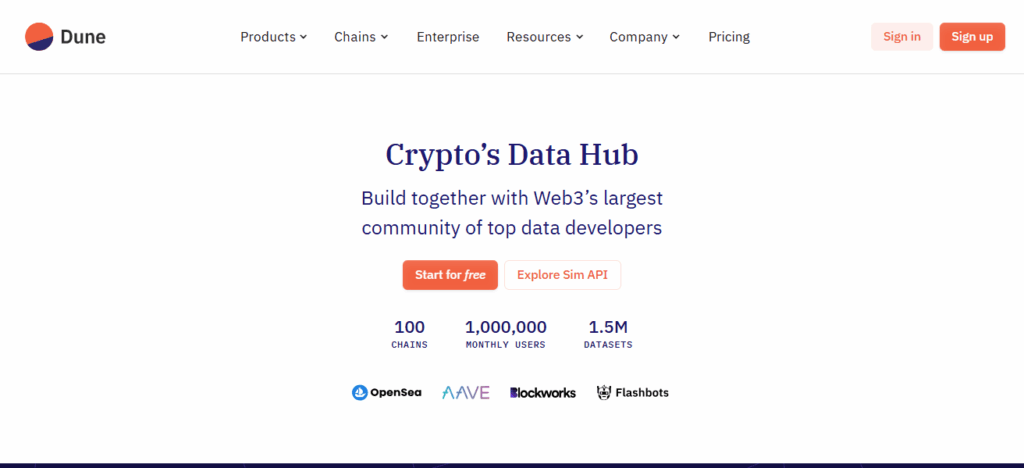Open the Chains dropdown chevron
Image resolution: width=1024 pixels, height=468 pixels.
click(x=385, y=37)
